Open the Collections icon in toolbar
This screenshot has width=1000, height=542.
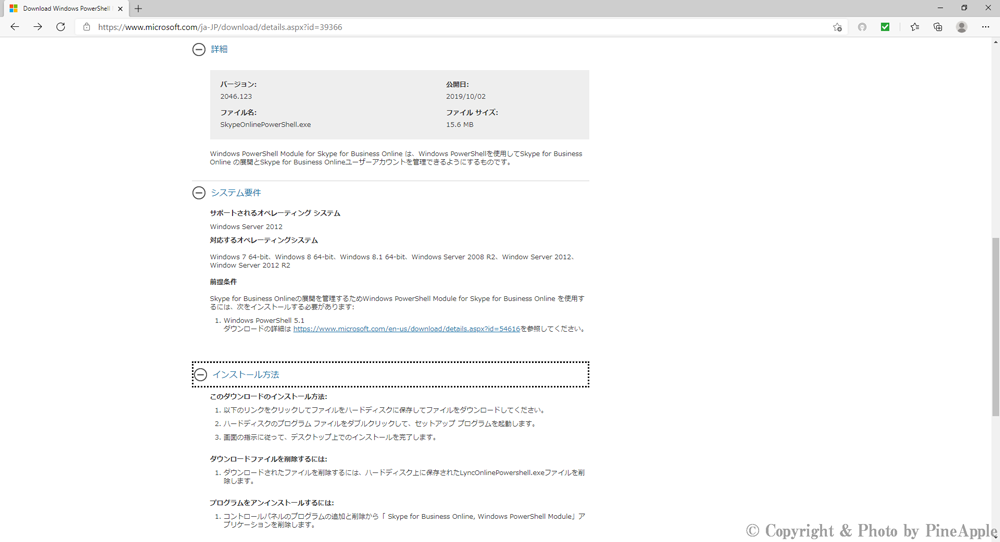pos(937,27)
